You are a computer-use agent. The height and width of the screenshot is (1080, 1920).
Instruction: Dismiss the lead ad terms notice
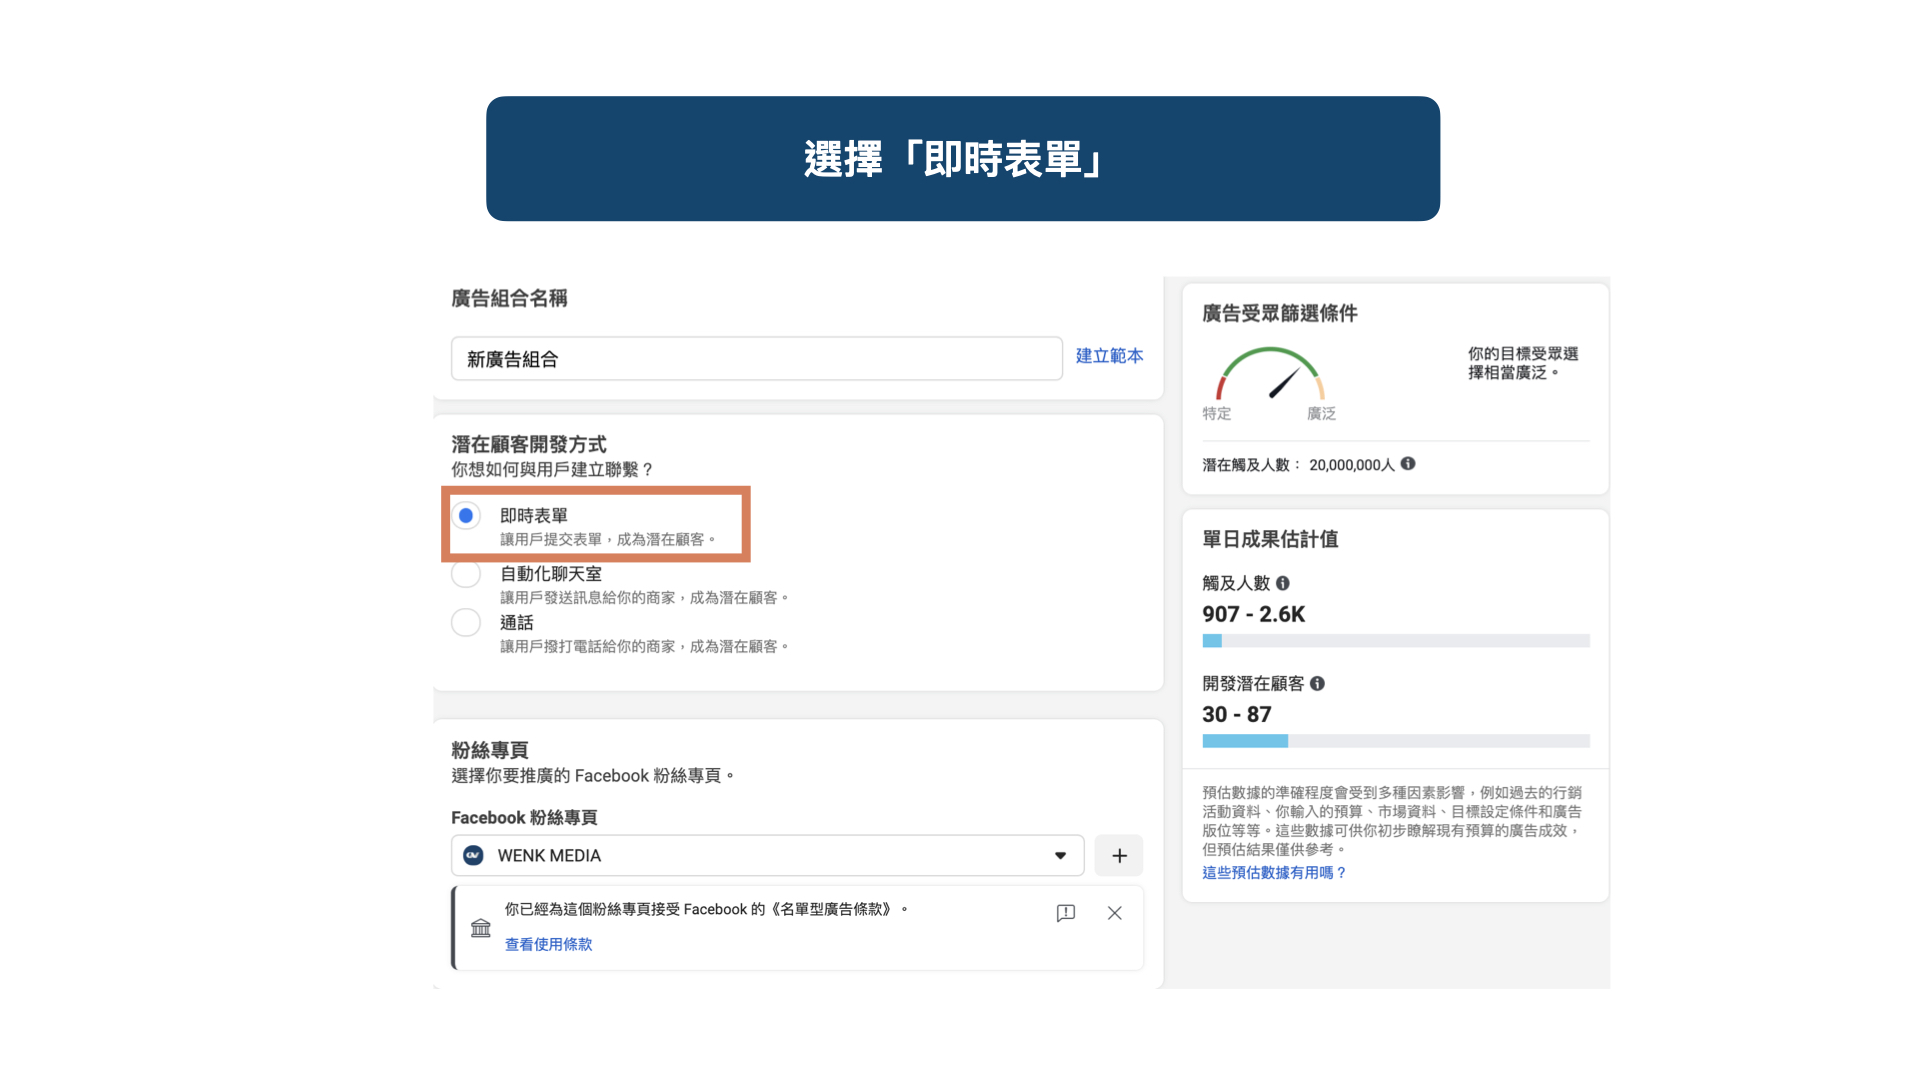pyautogui.click(x=1115, y=913)
